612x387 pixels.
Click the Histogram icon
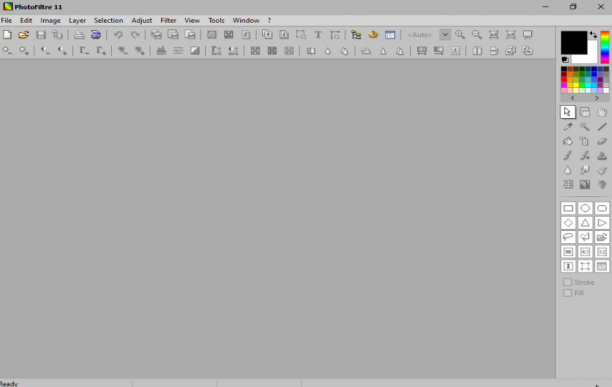click(x=161, y=51)
